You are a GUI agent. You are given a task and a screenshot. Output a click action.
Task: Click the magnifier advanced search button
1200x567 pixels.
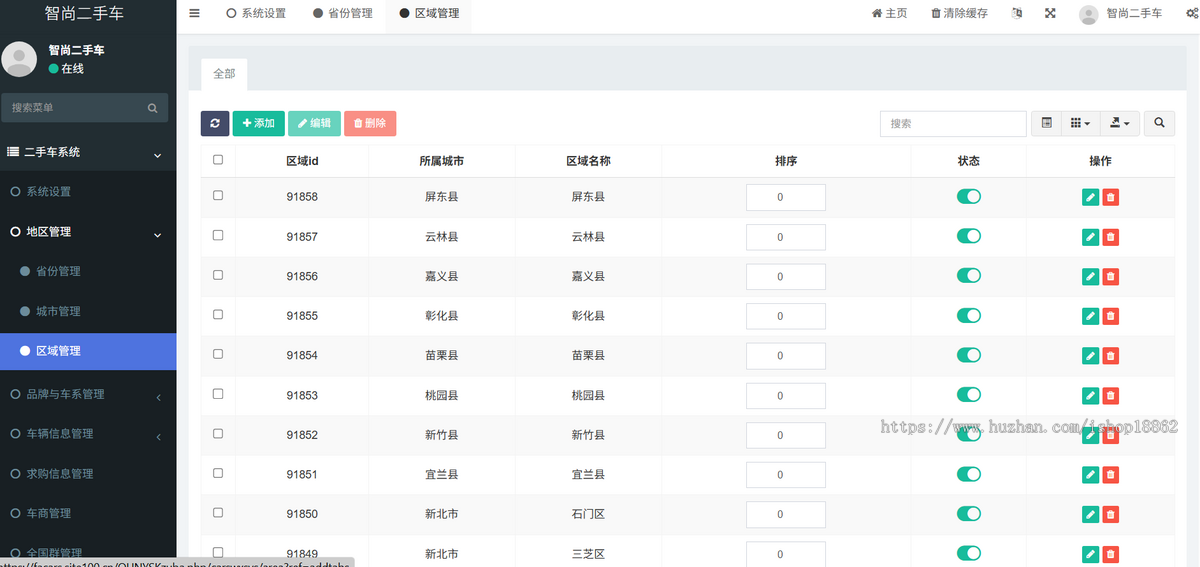pos(1159,123)
